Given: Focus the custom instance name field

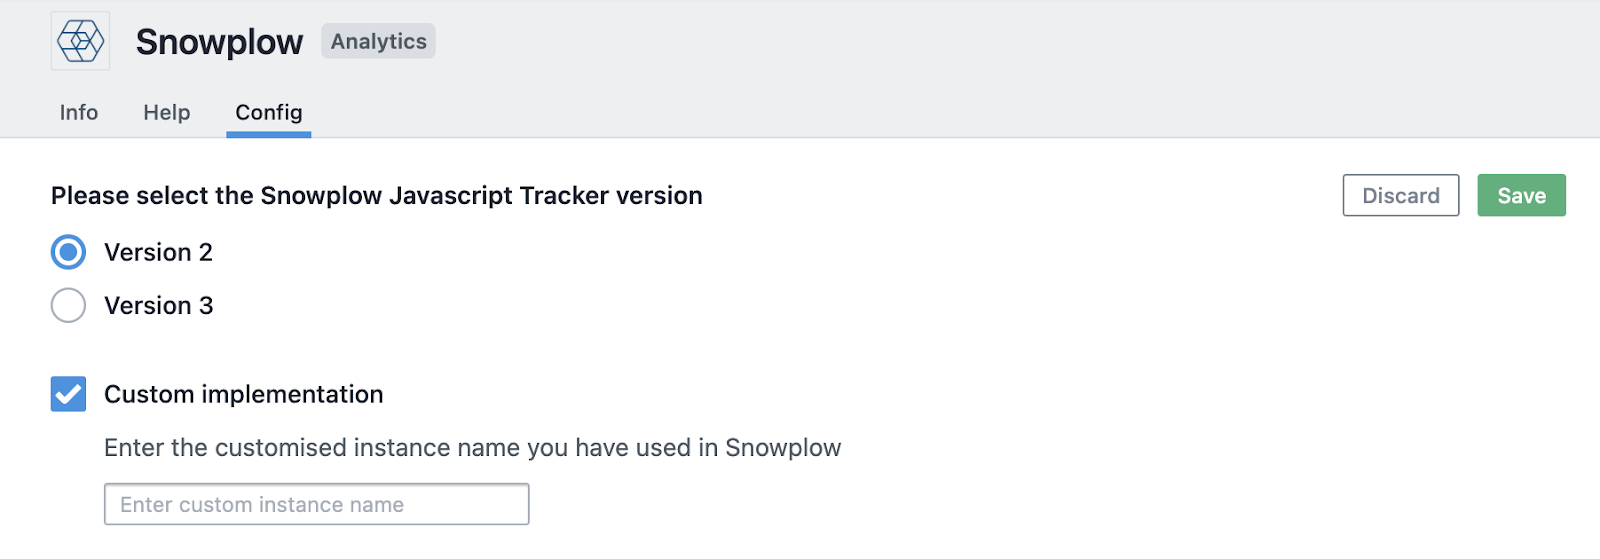Looking at the screenshot, I should point(316,504).
